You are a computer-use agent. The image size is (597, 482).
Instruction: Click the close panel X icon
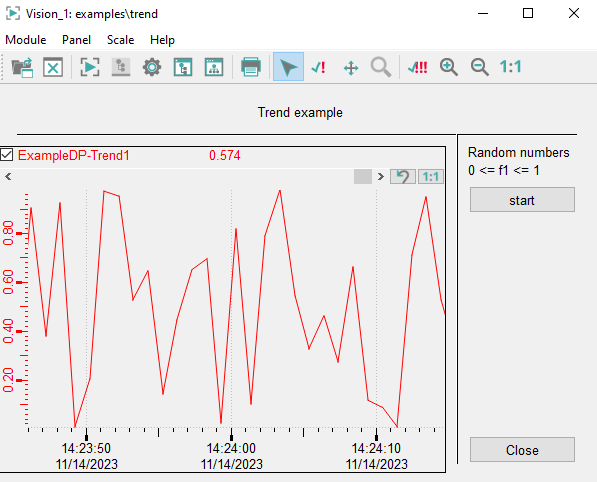(53, 67)
